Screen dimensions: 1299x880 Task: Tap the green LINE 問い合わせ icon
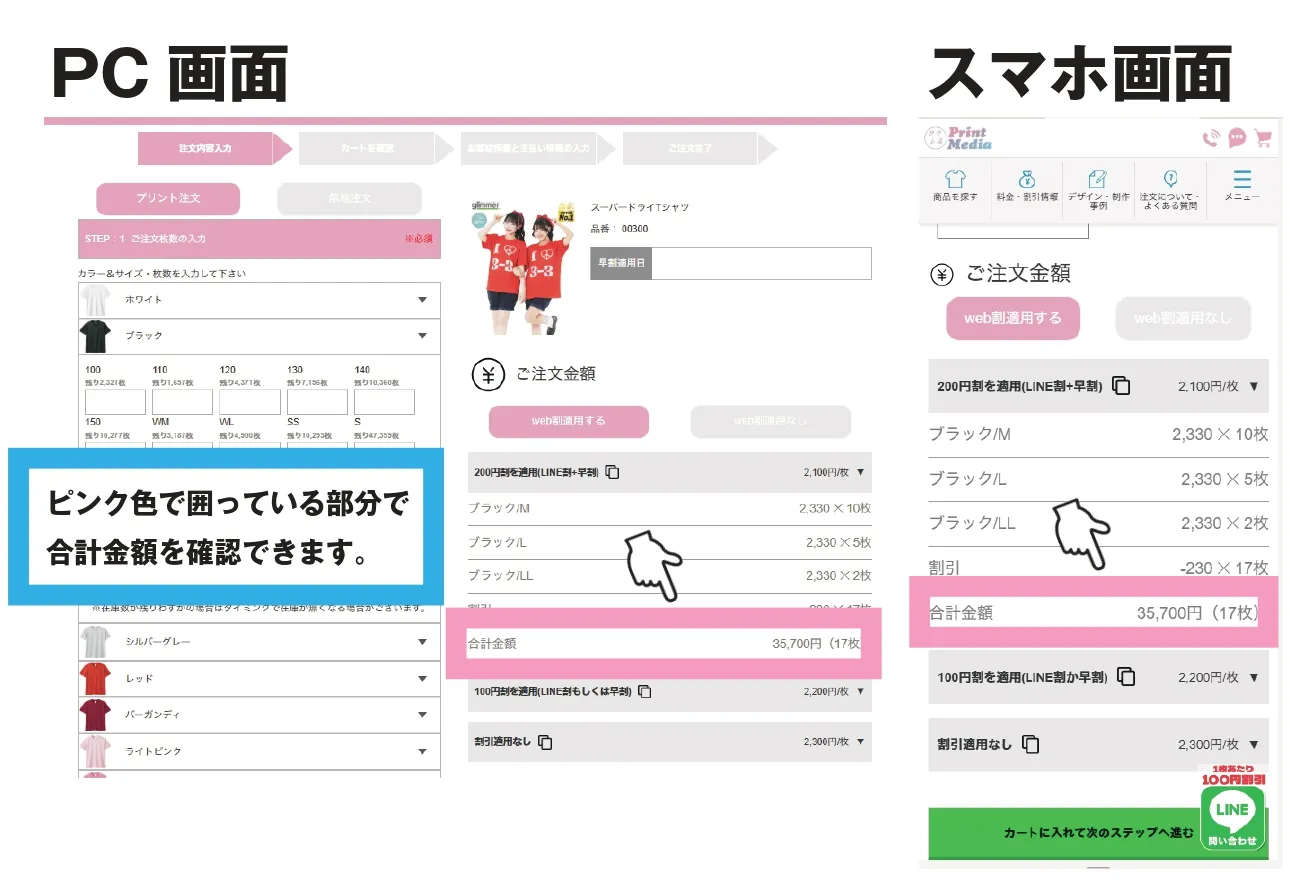(1233, 817)
